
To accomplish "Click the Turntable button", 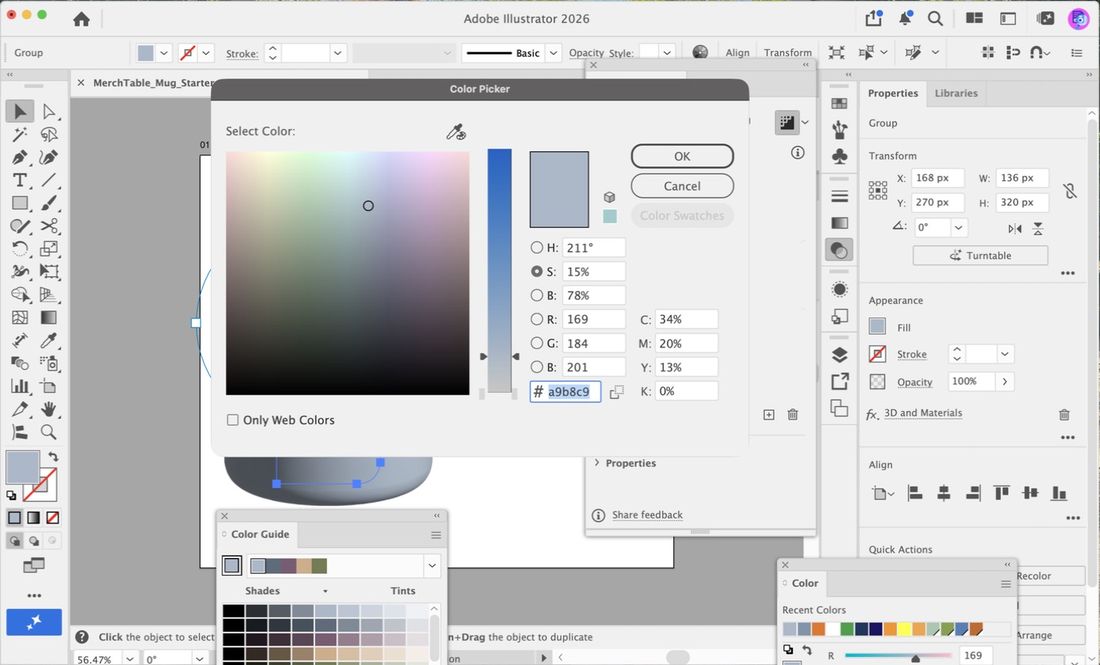I will point(980,255).
